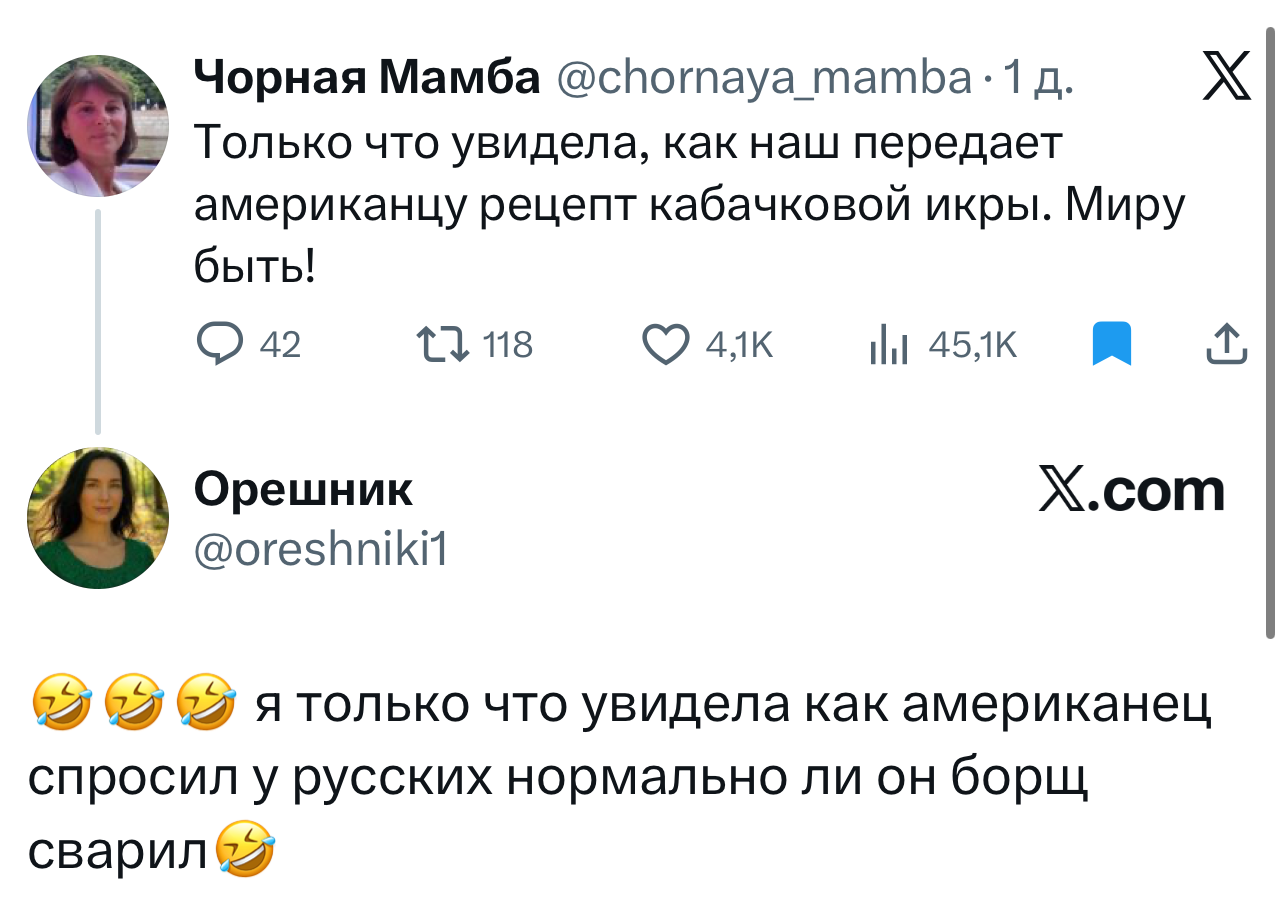Screen dimensions: 1284x921
Task: Like the tweet with the heart icon
Action: point(667,345)
